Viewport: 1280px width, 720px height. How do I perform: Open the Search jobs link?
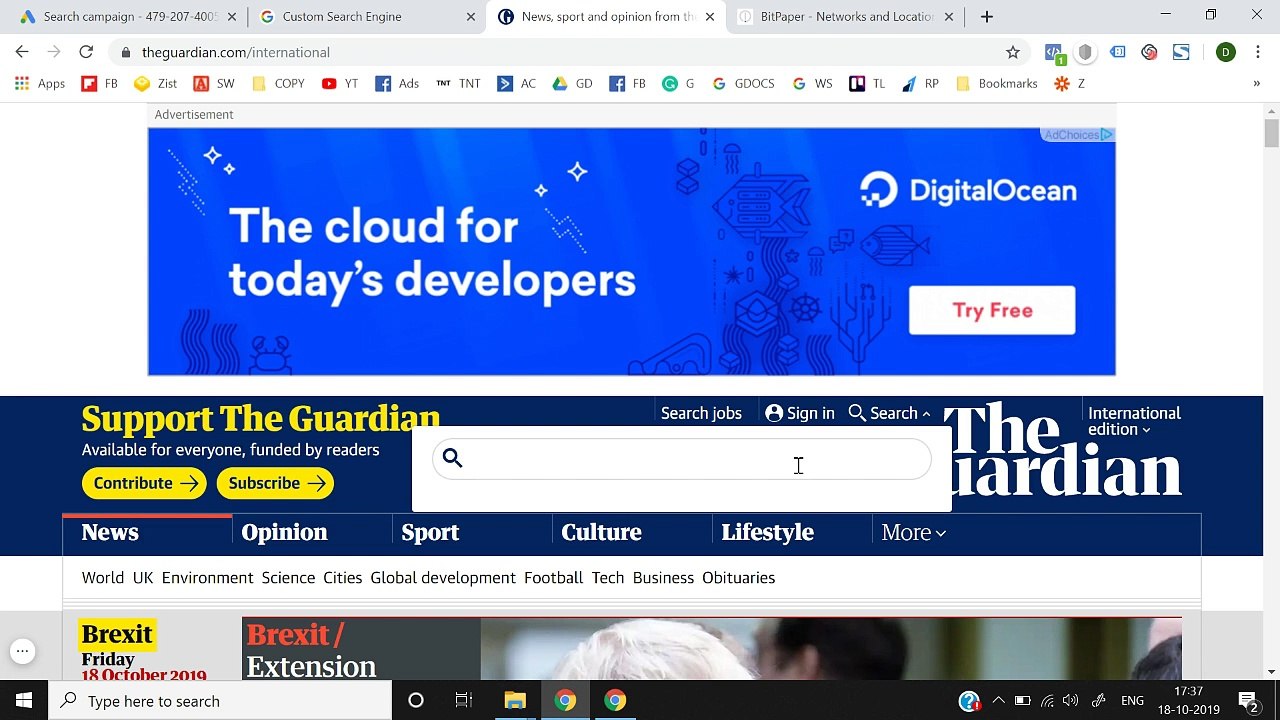click(701, 413)
